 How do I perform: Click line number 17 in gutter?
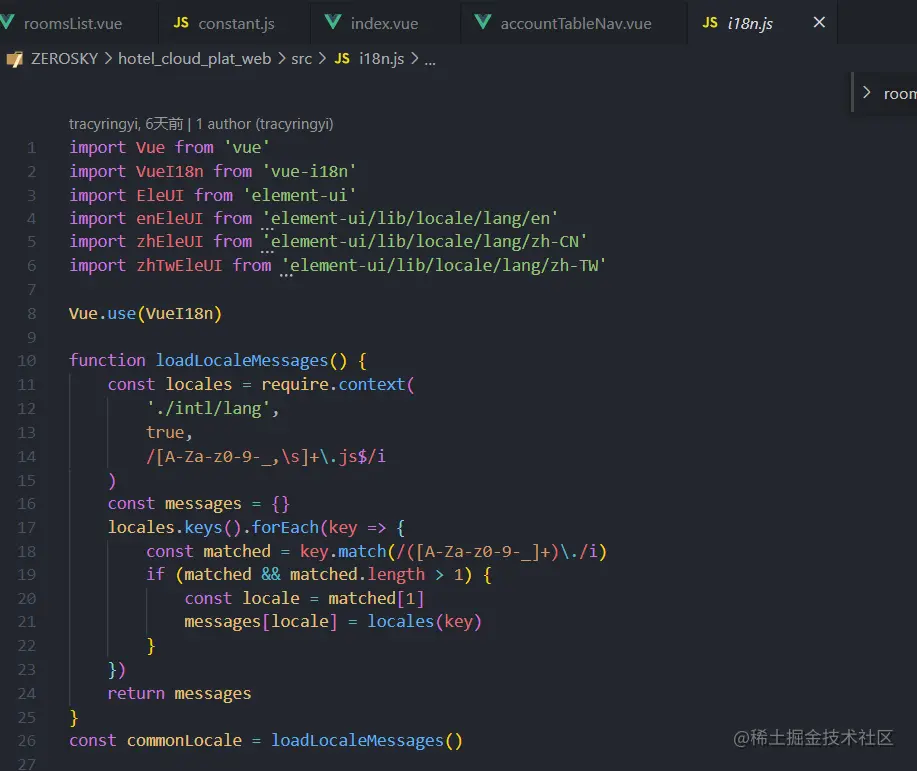pyautogui.click(x=26, y=528)
